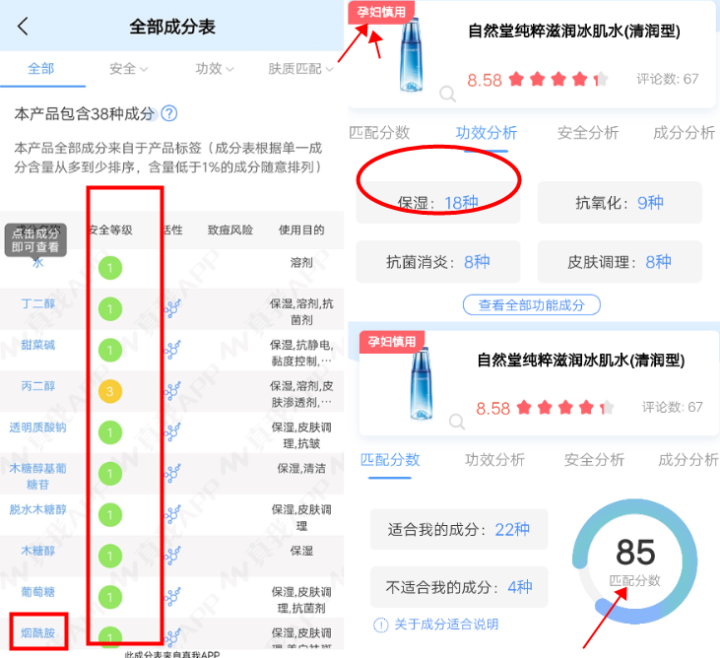Switch to the 安全分析 tab in upper card
Screen dimensions: 720x658
coord(588,133)
